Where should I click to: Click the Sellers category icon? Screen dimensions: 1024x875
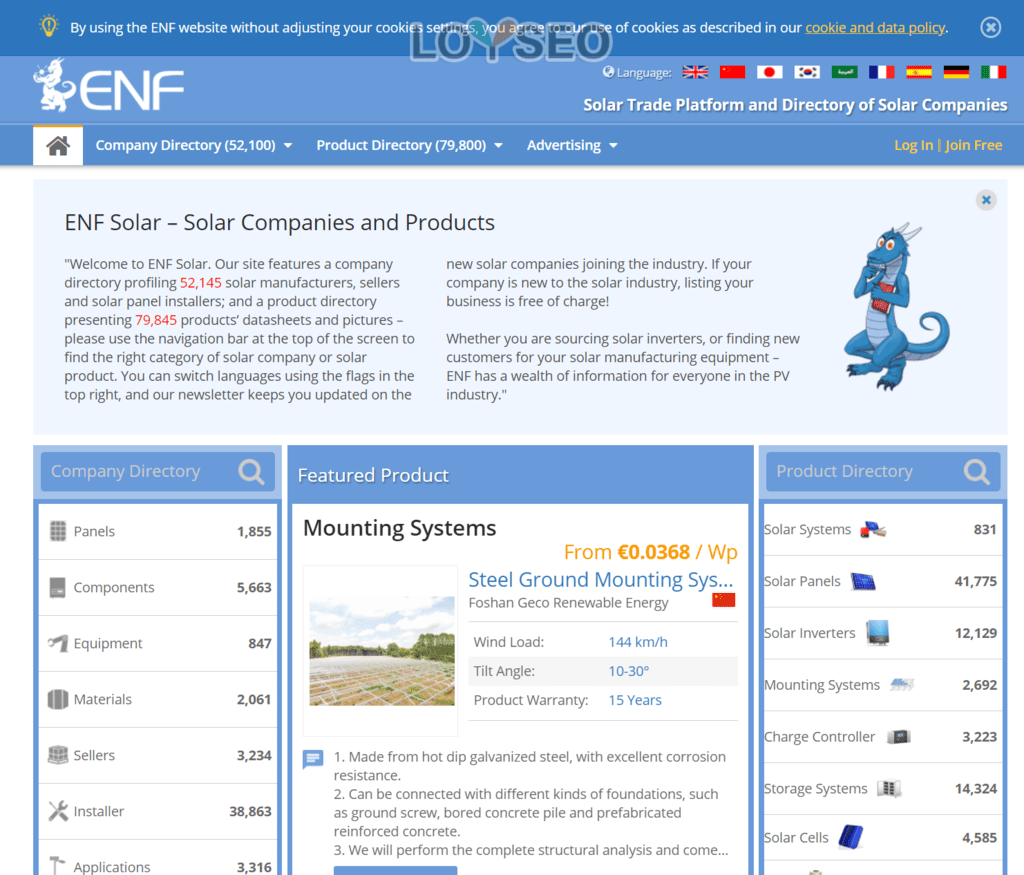click(57, 755)
